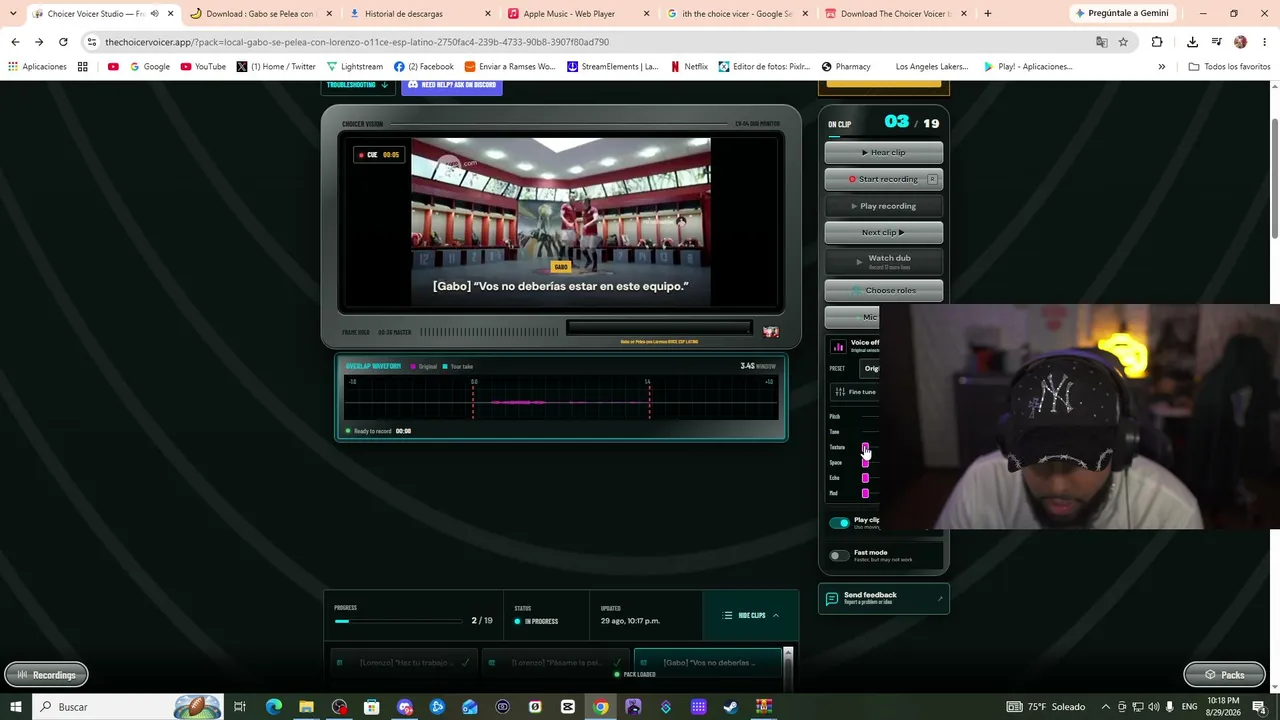Viewport: 1280px width, 720px height.
Task: Open the Windows notification center
Action: click(1259, 707)
